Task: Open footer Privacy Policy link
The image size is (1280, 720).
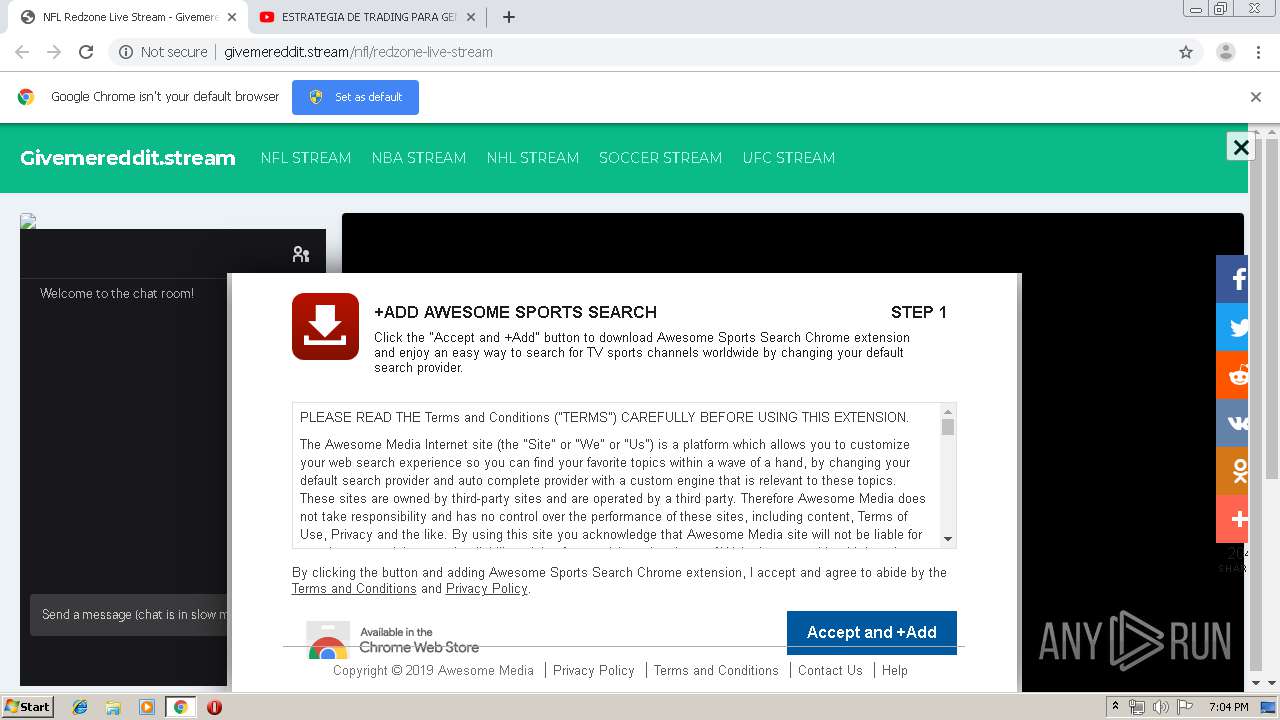Action: tap(594, 671)
